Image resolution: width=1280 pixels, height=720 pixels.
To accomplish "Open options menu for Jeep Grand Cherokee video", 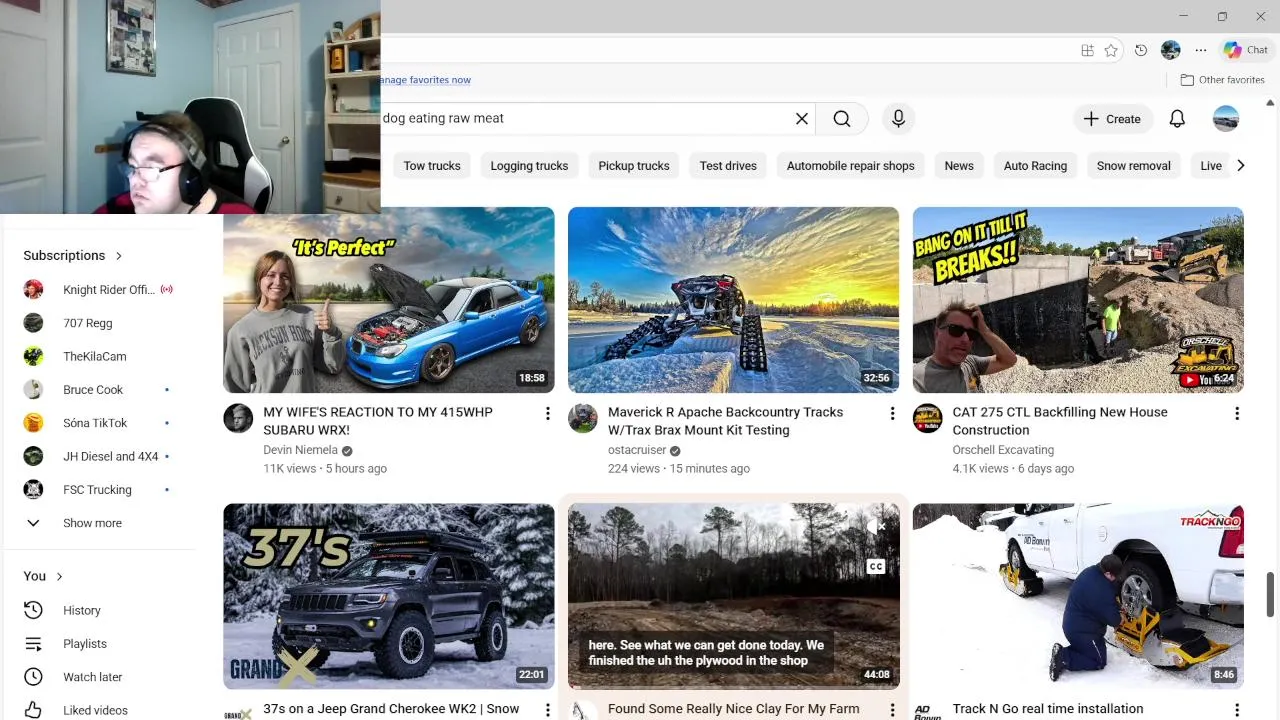I will pyautogui.click(x=547, y=710).
